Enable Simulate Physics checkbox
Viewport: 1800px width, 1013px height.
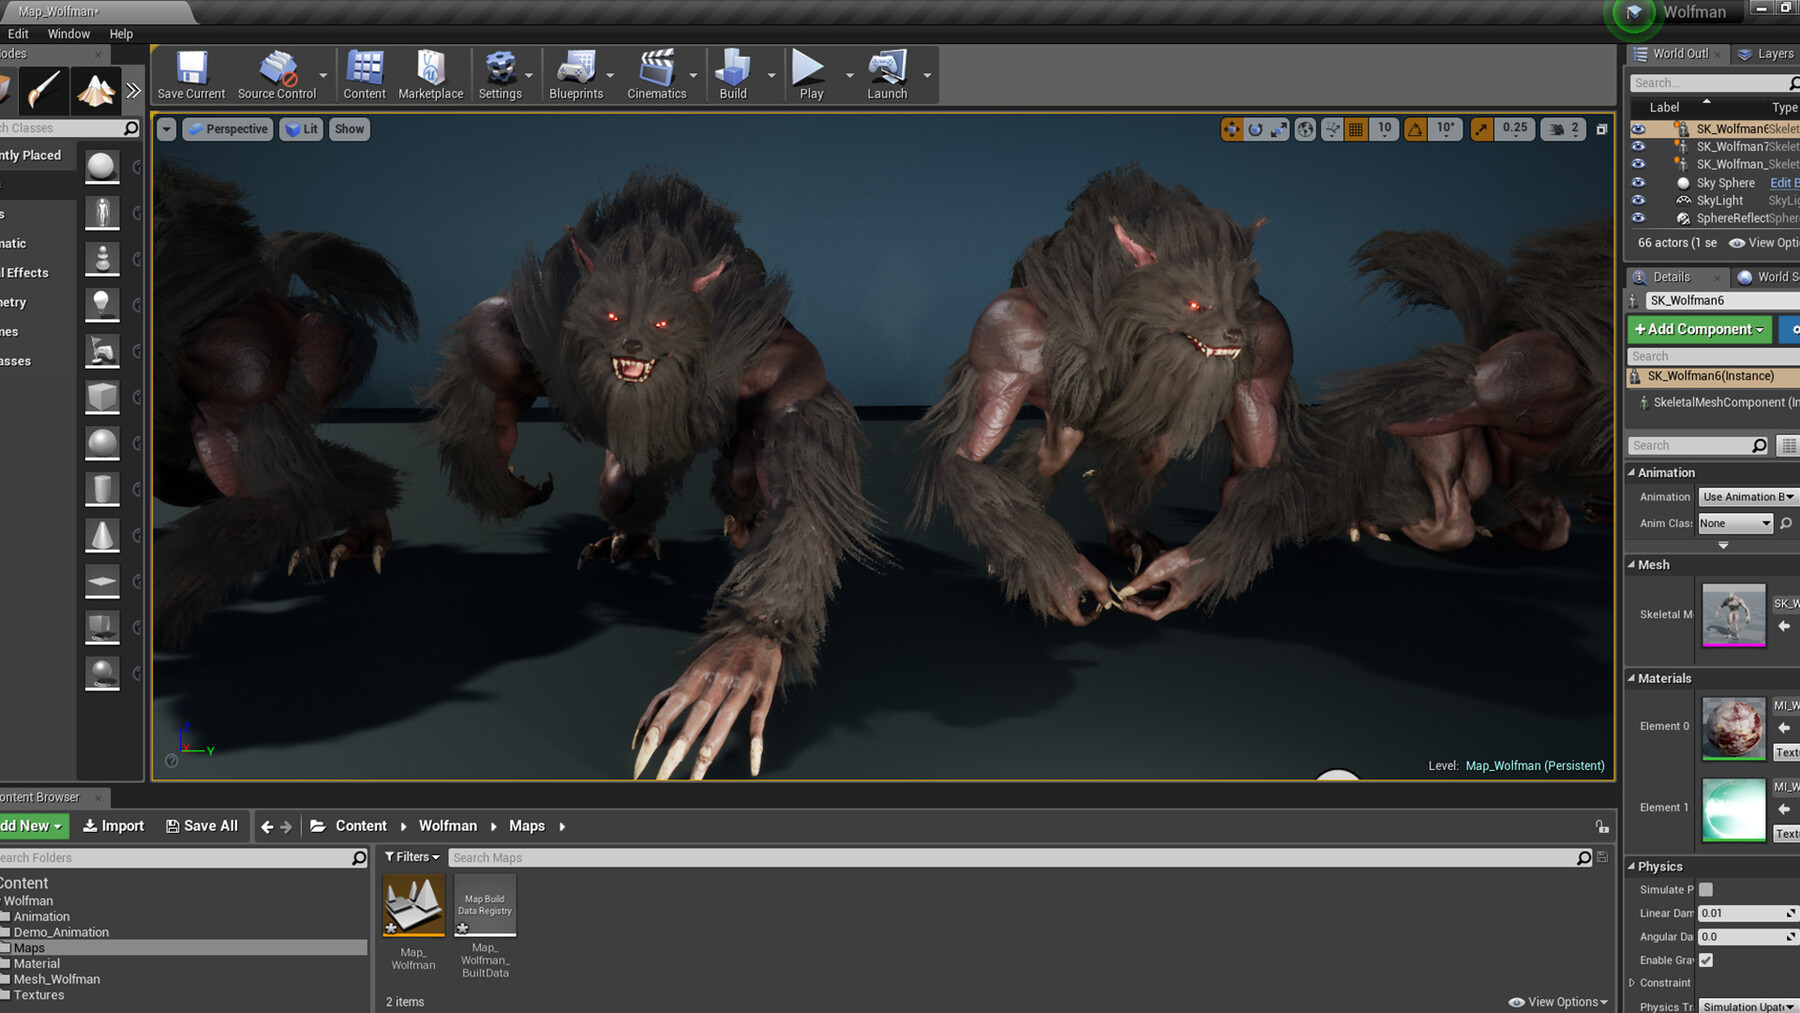point(1706,889)
